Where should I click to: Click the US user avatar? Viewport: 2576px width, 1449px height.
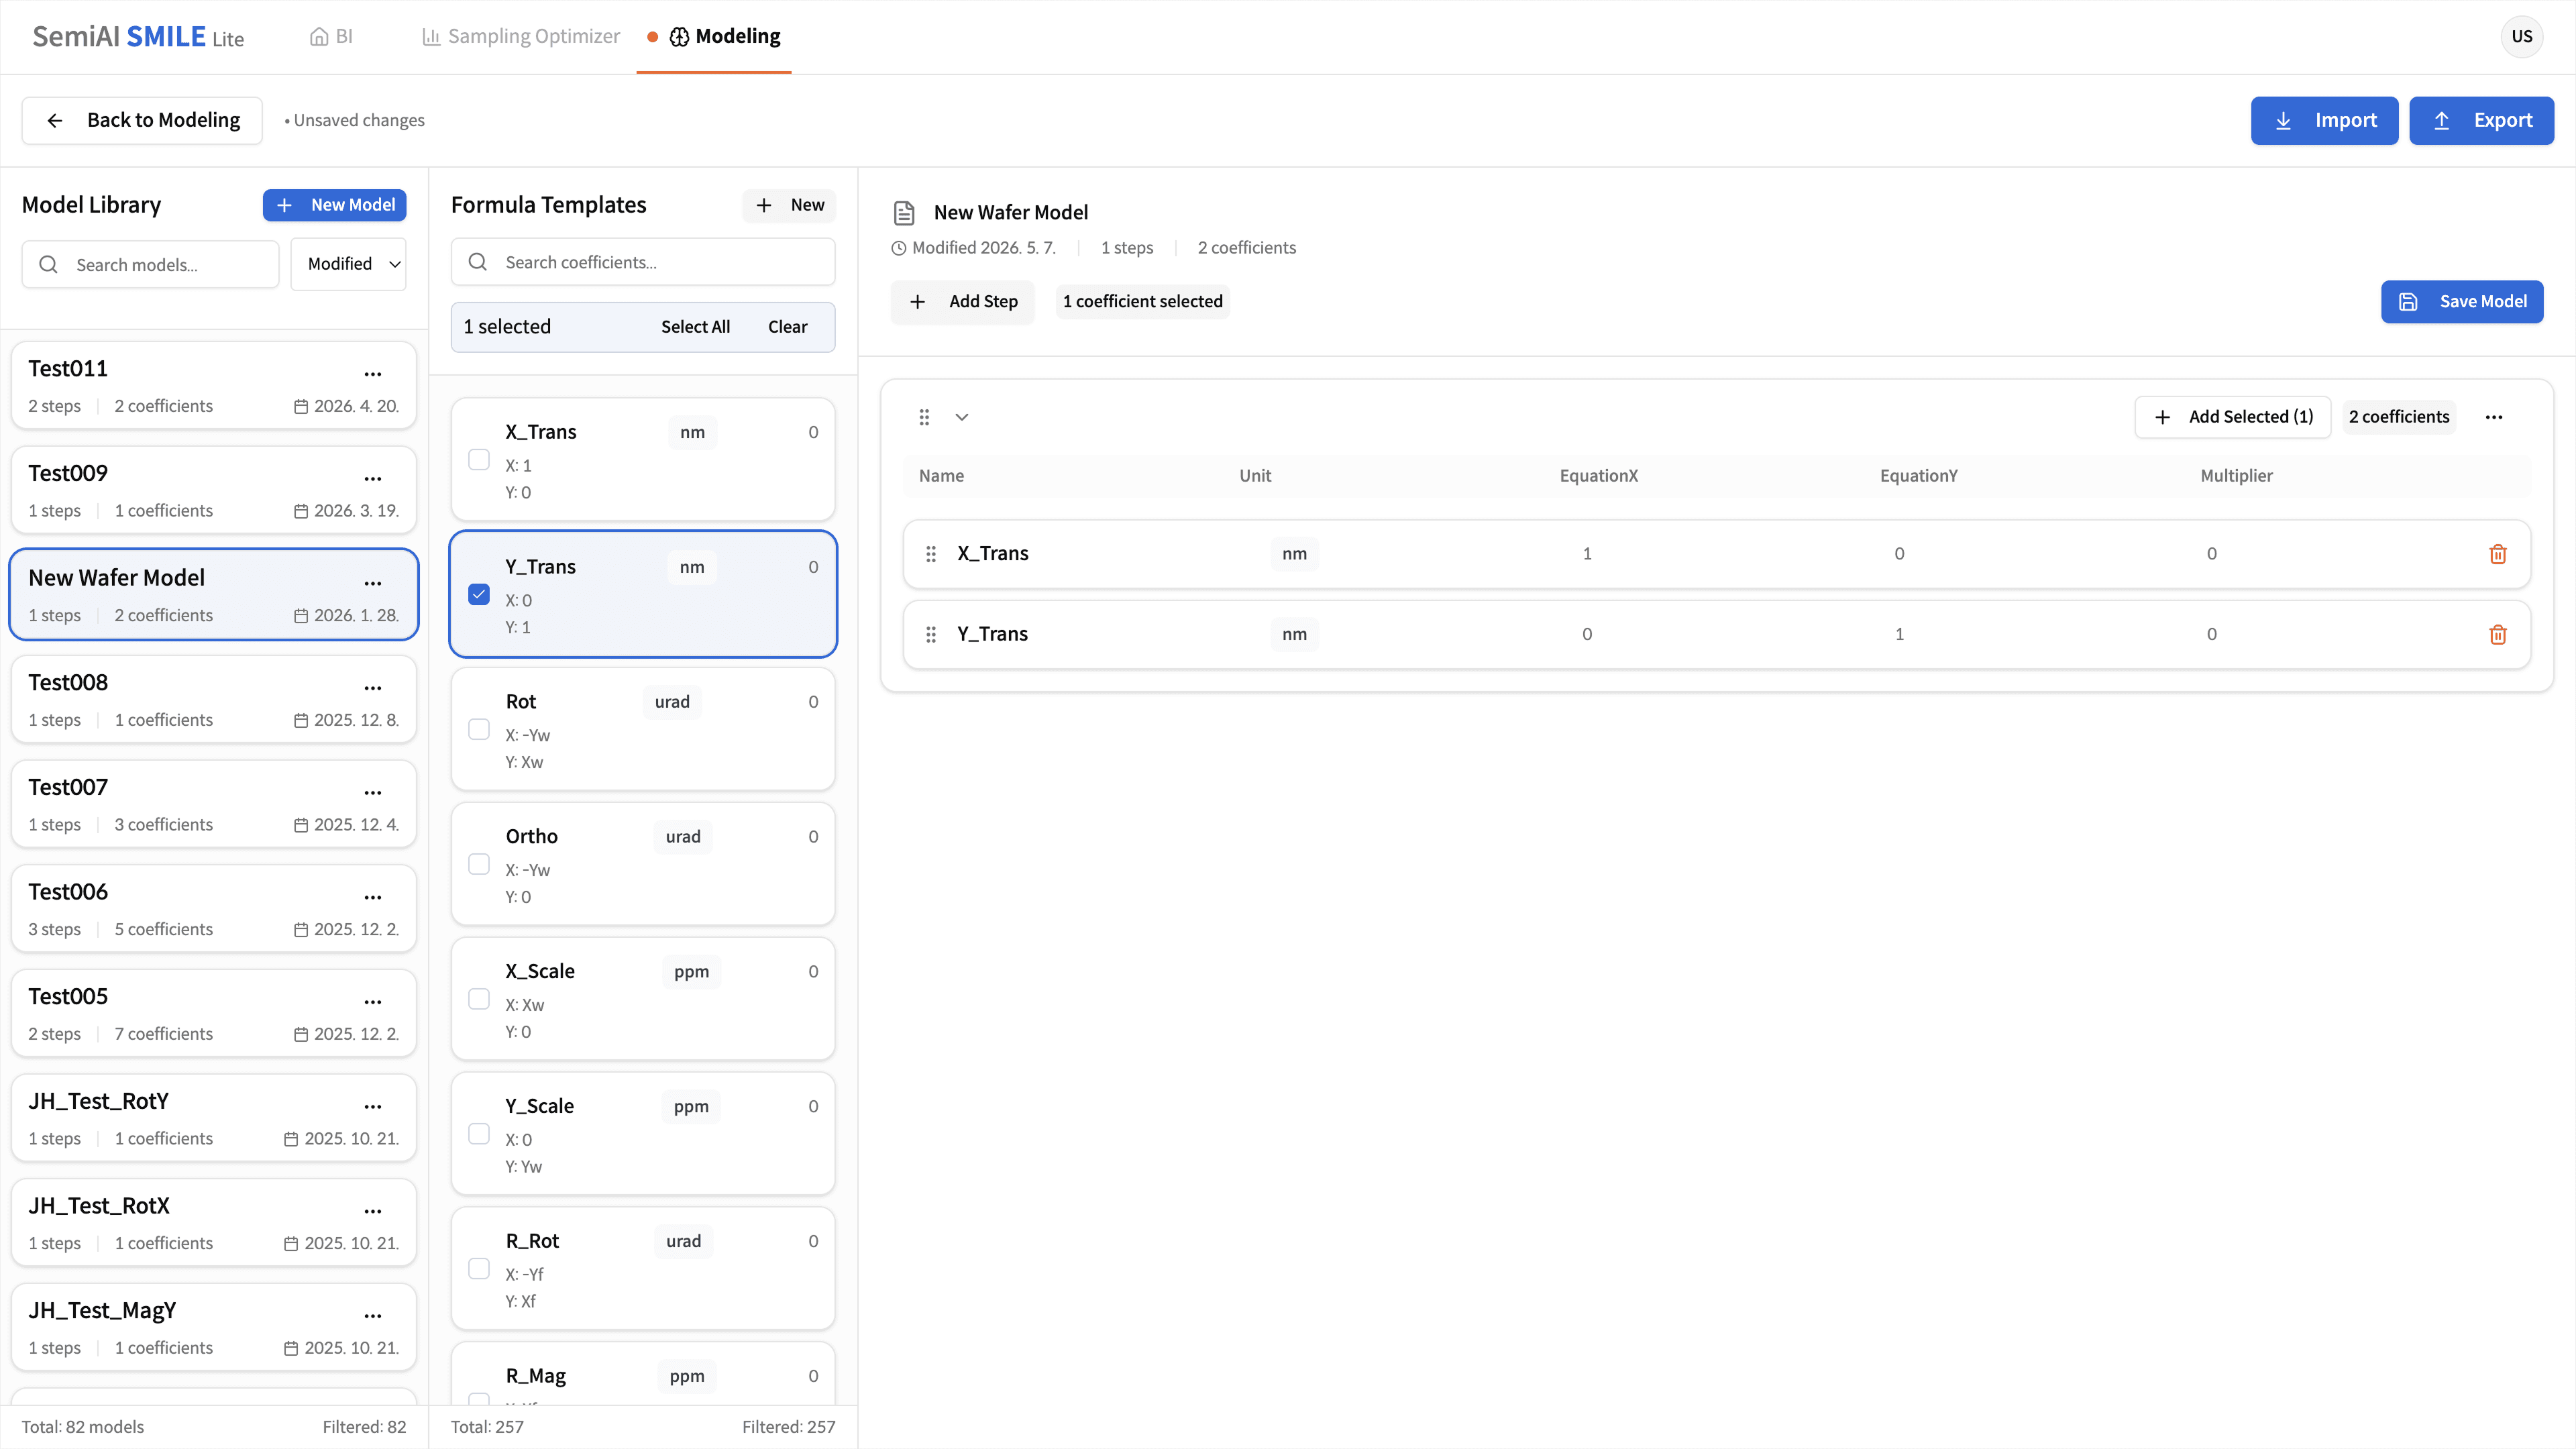(x=2522, y=37)
